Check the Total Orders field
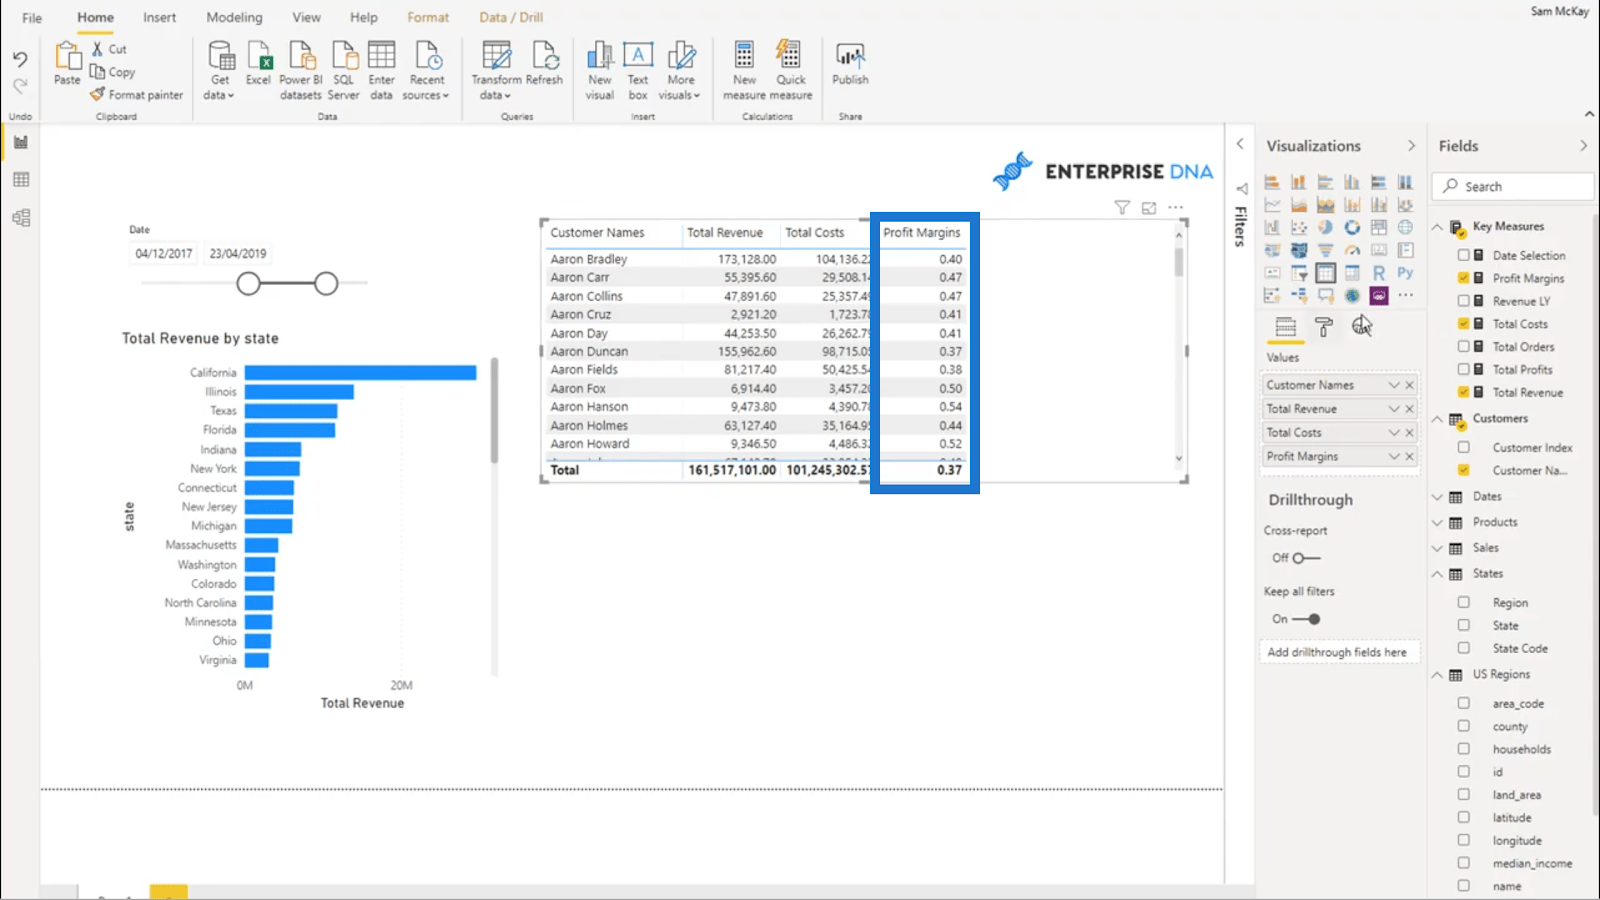The image size is (1600, 900). click(x=1464, y=347)
